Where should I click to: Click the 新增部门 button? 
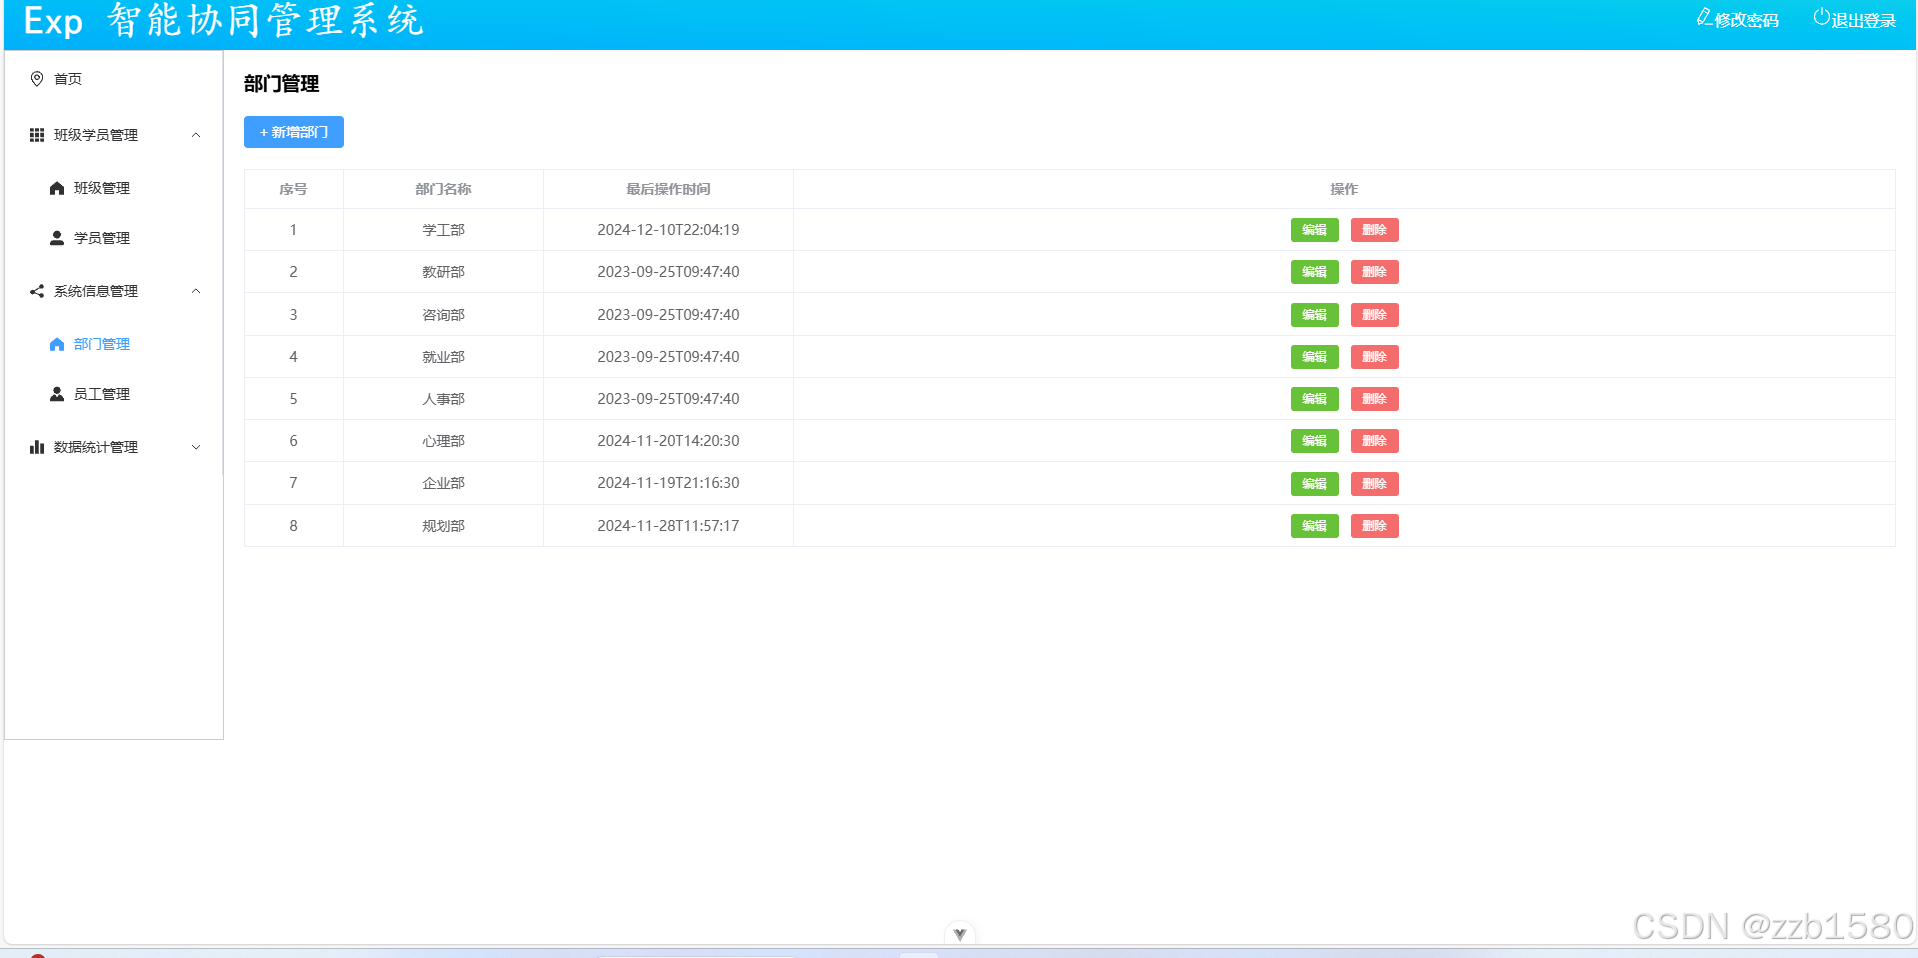click(294, 132)
